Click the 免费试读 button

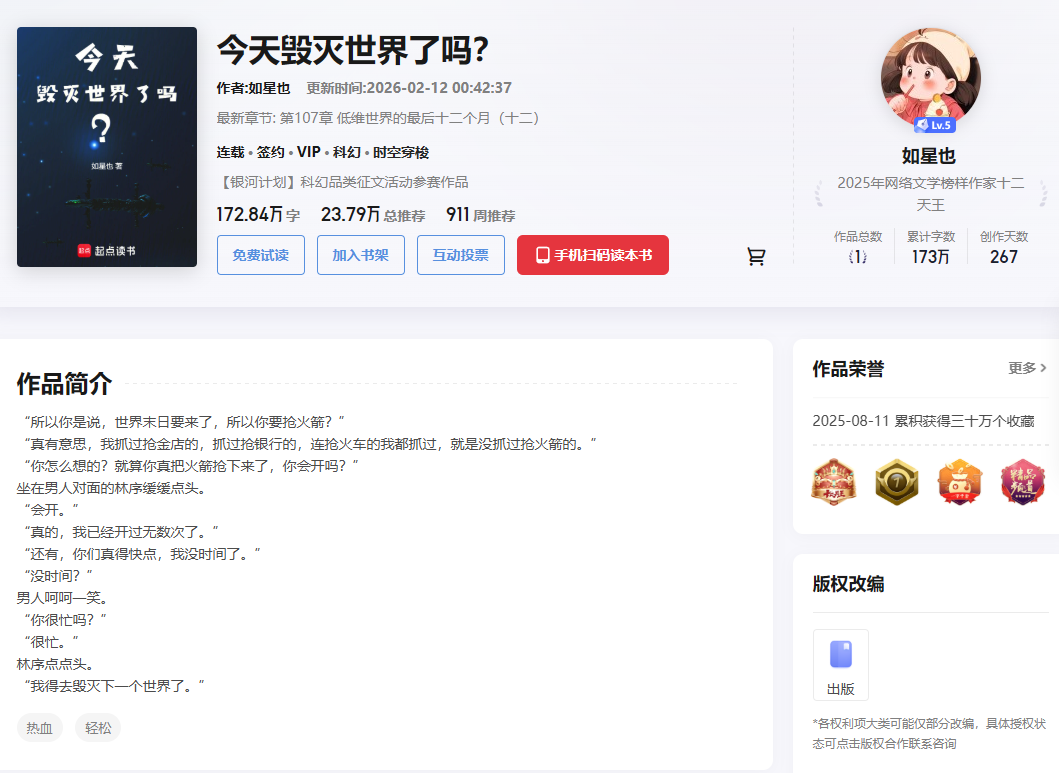(260, 255)
